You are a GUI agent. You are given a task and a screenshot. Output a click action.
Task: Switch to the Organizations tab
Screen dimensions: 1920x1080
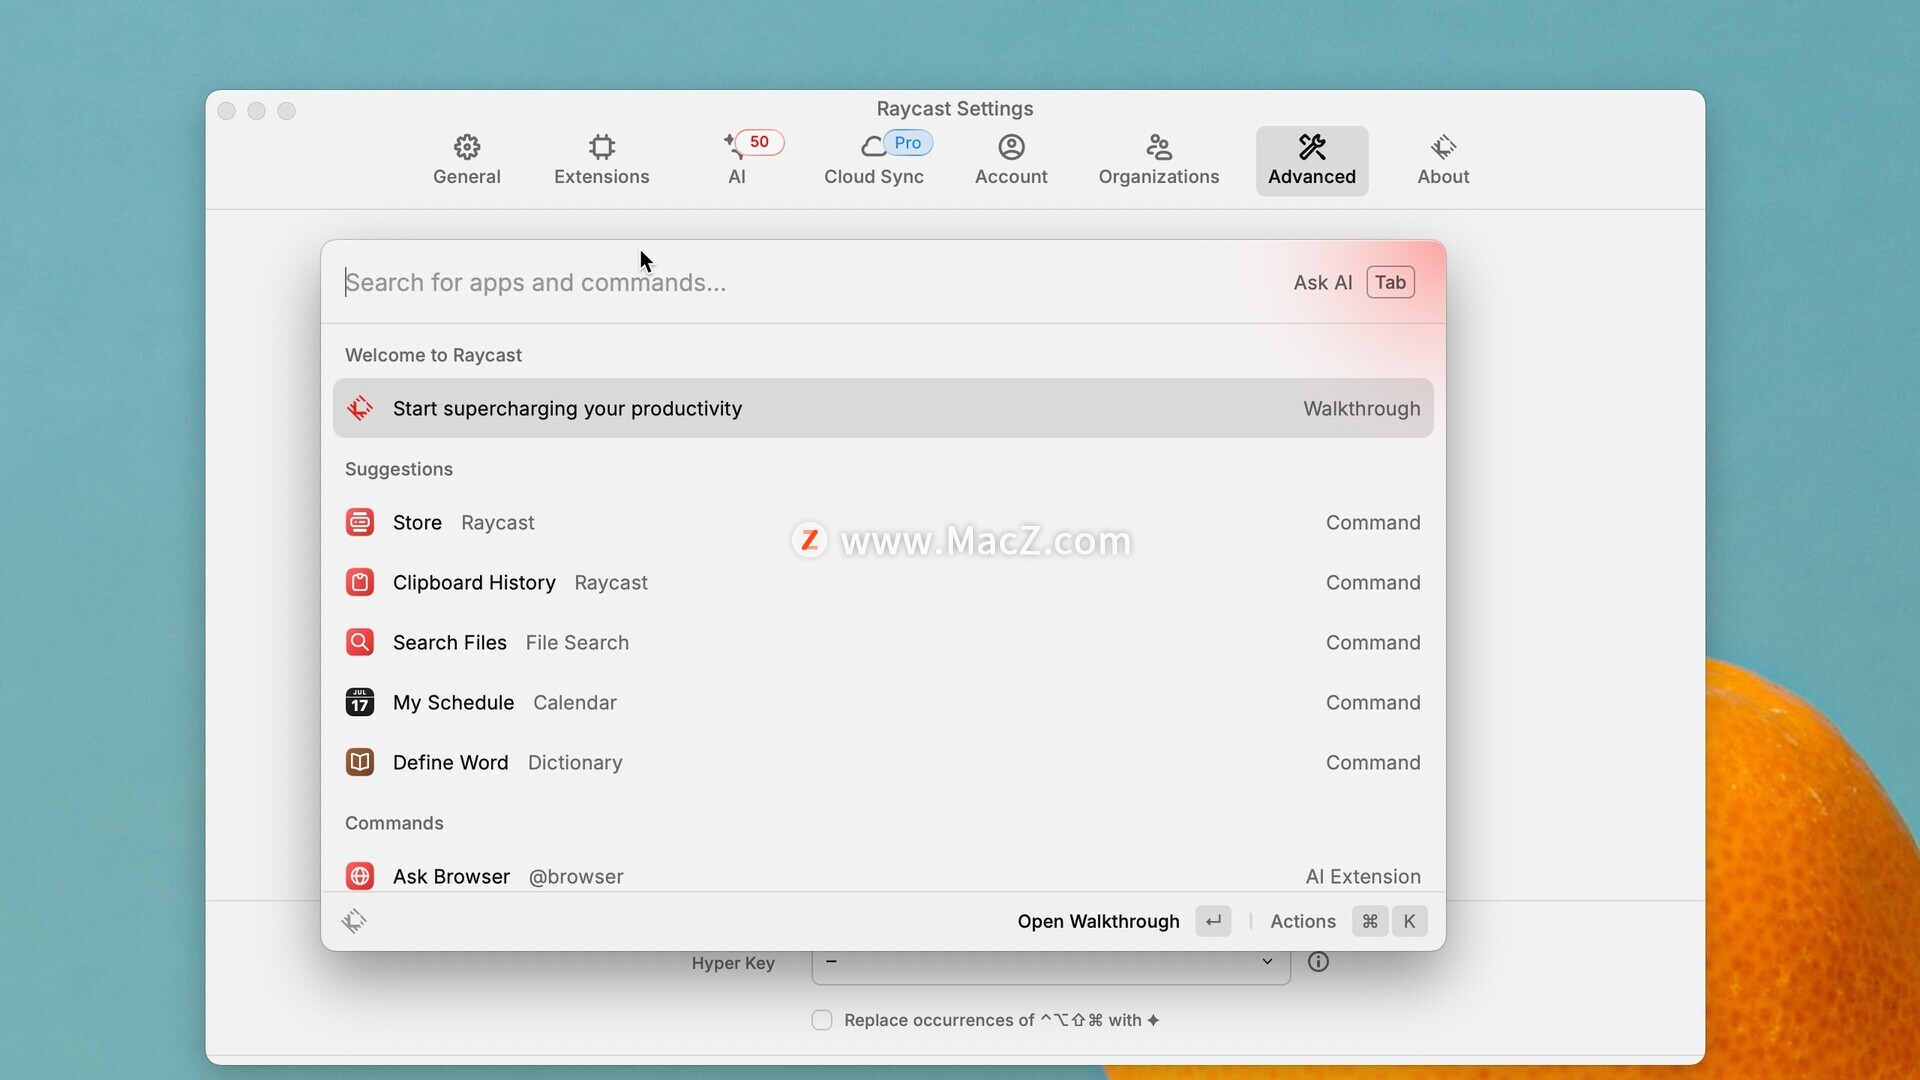tap(1158, 161)
